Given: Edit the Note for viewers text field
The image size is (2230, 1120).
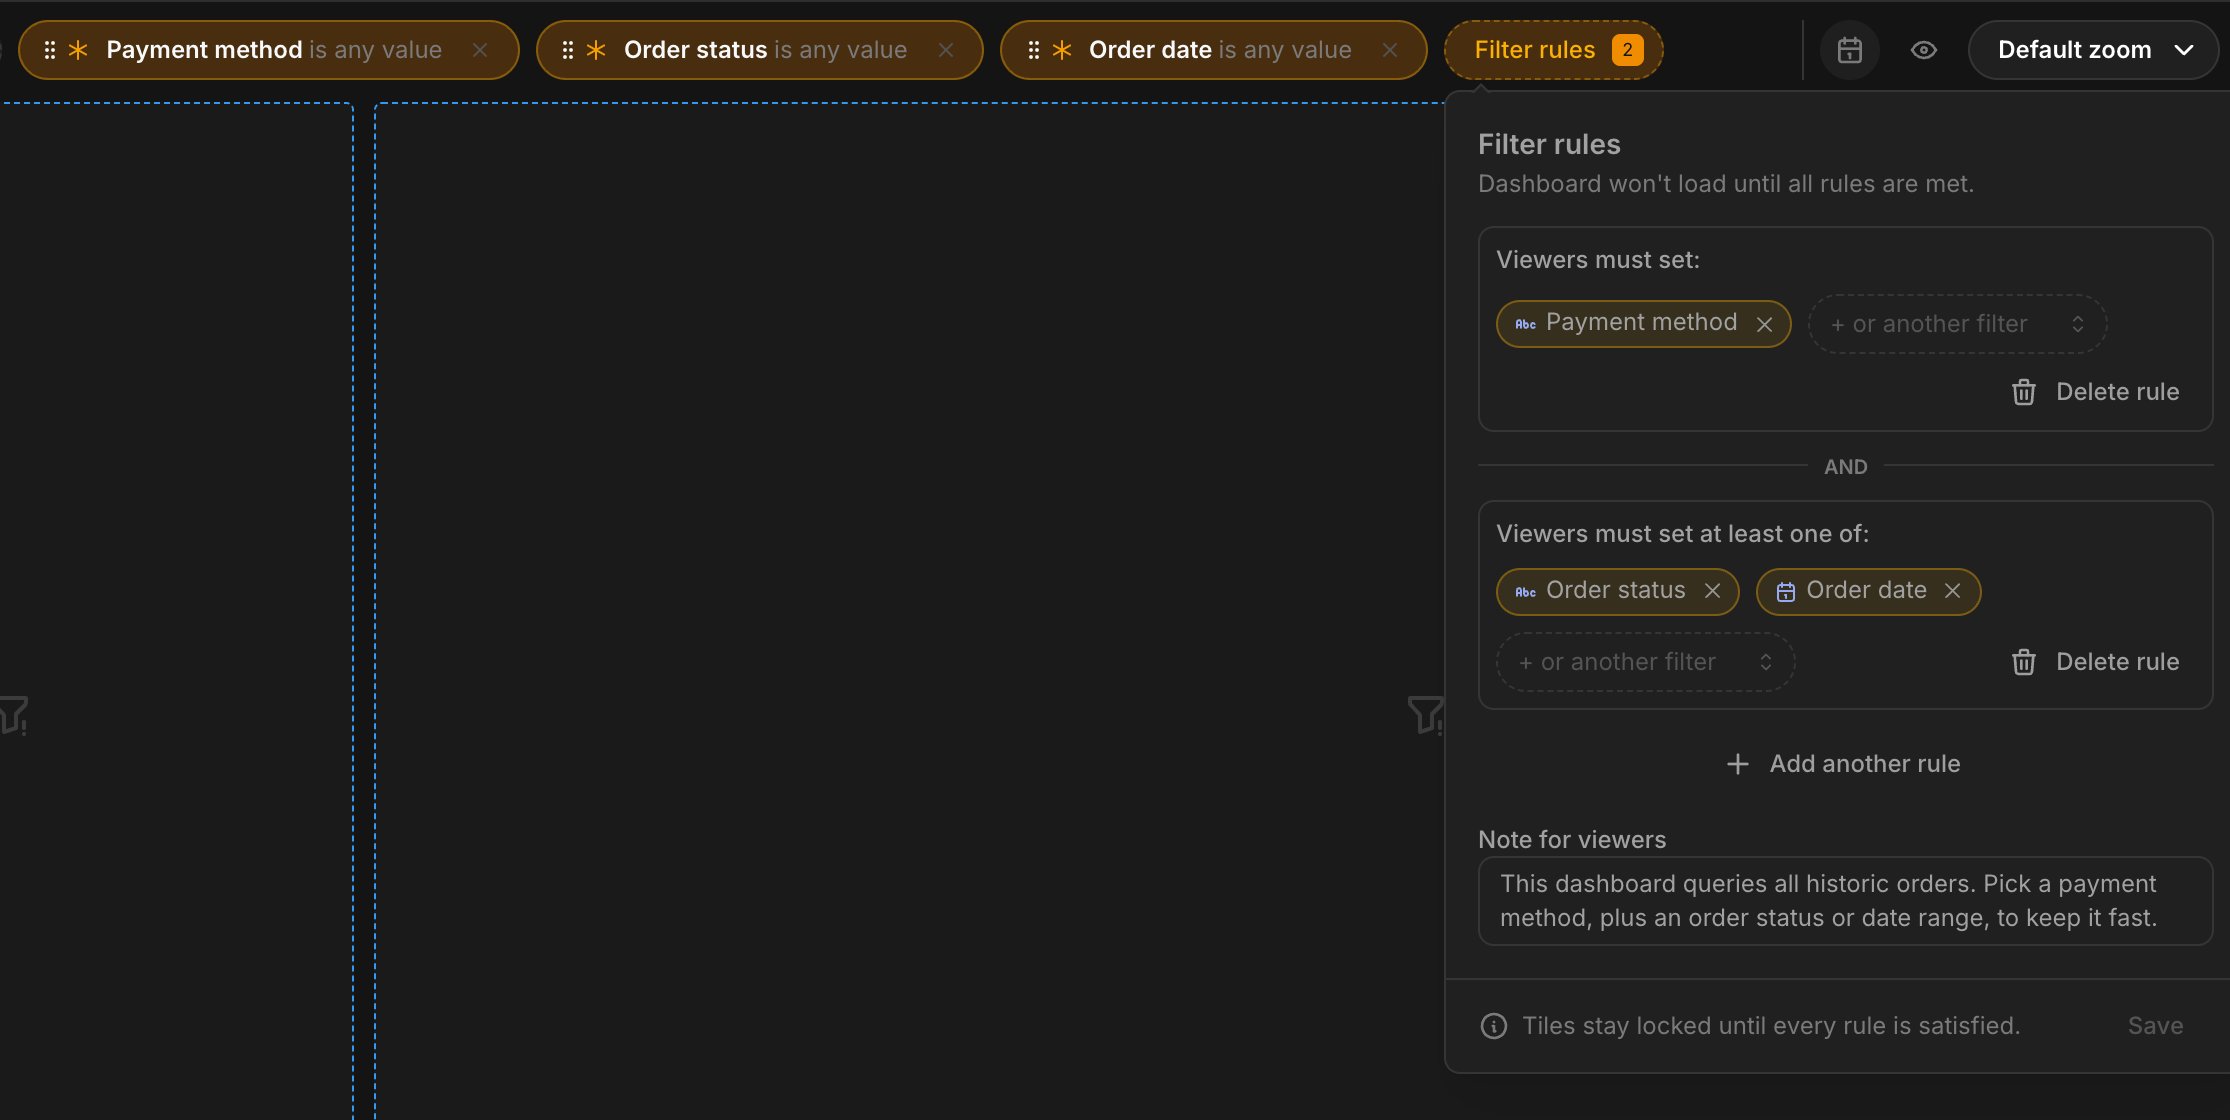Looking at the screenshot, I should 1845,901.
